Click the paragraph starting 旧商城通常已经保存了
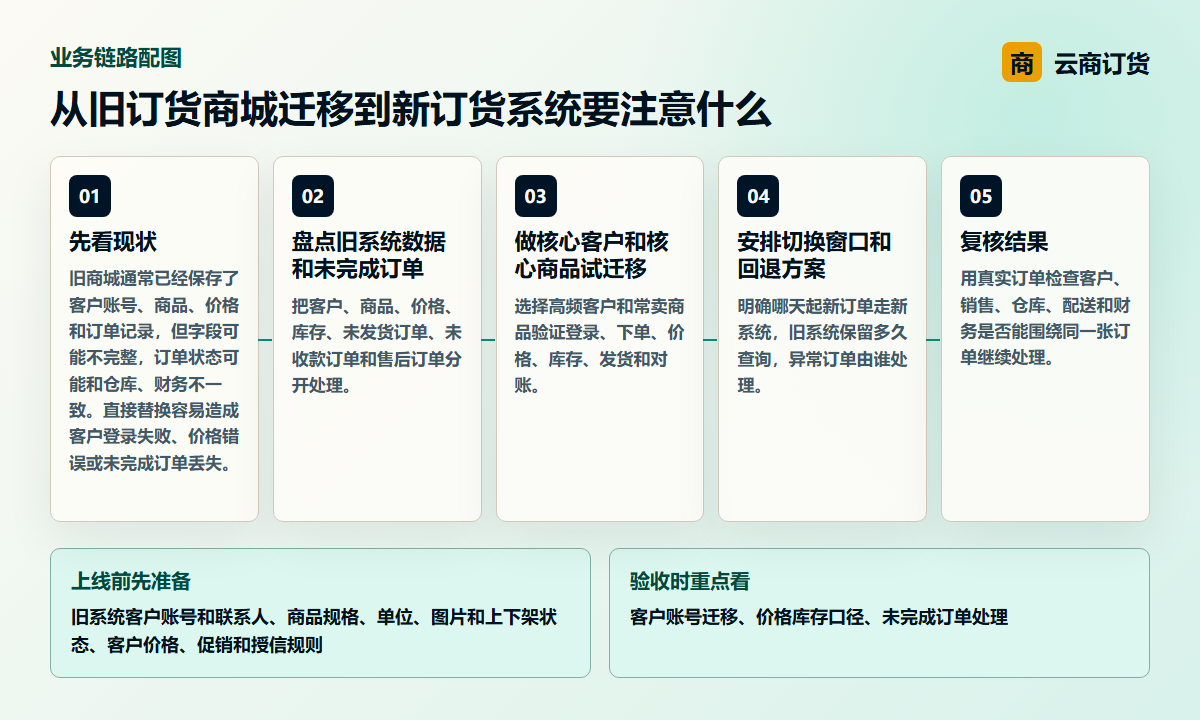 154,371
